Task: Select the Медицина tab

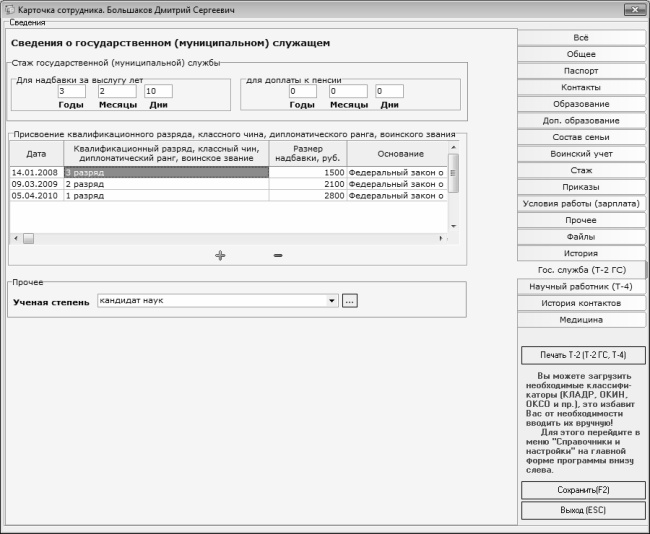Action: pos(581,320)
